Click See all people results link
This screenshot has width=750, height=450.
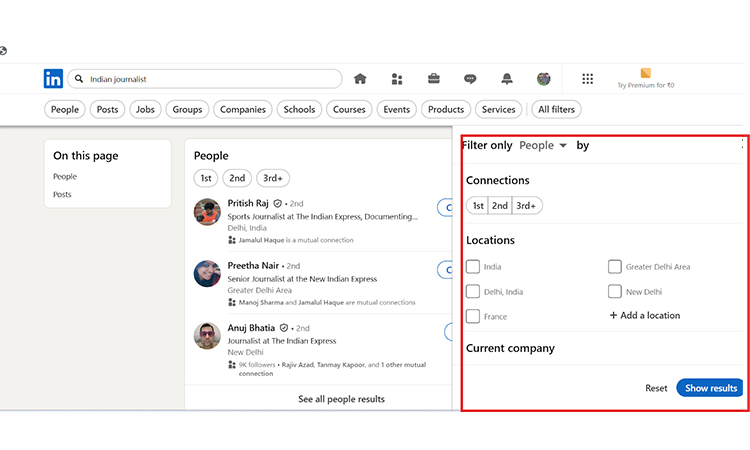click(x=341, y=399)
